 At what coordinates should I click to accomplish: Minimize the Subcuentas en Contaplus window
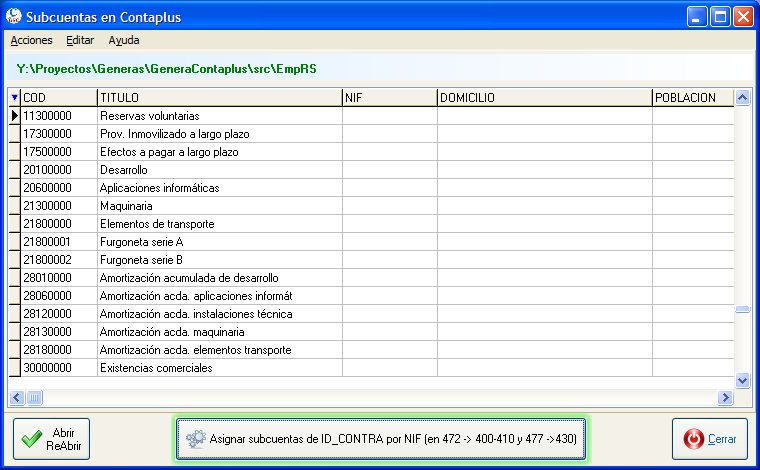coord(697,17)
